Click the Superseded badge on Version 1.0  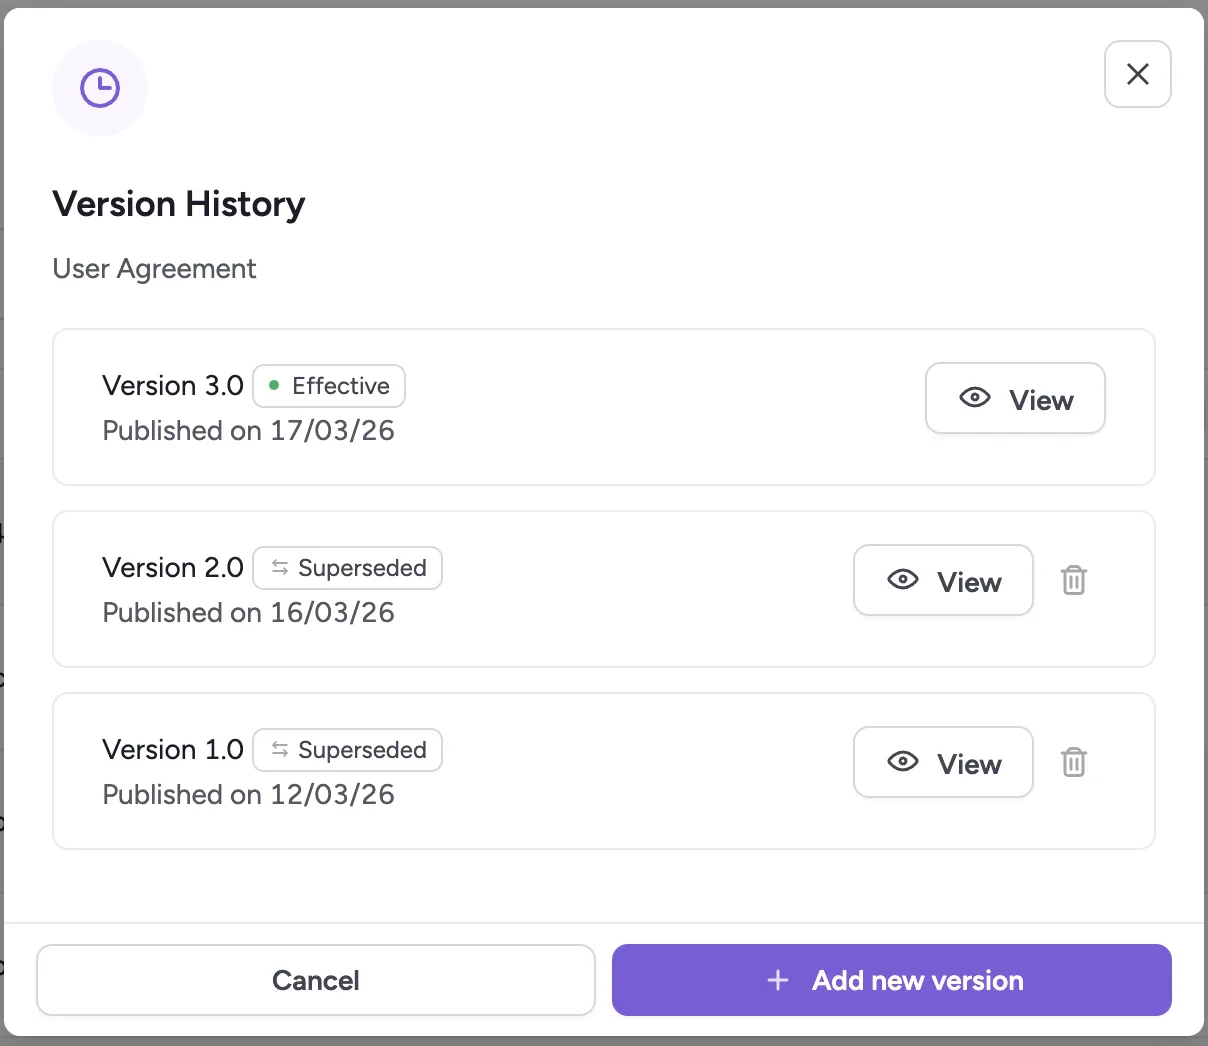(x=347, y=750)
